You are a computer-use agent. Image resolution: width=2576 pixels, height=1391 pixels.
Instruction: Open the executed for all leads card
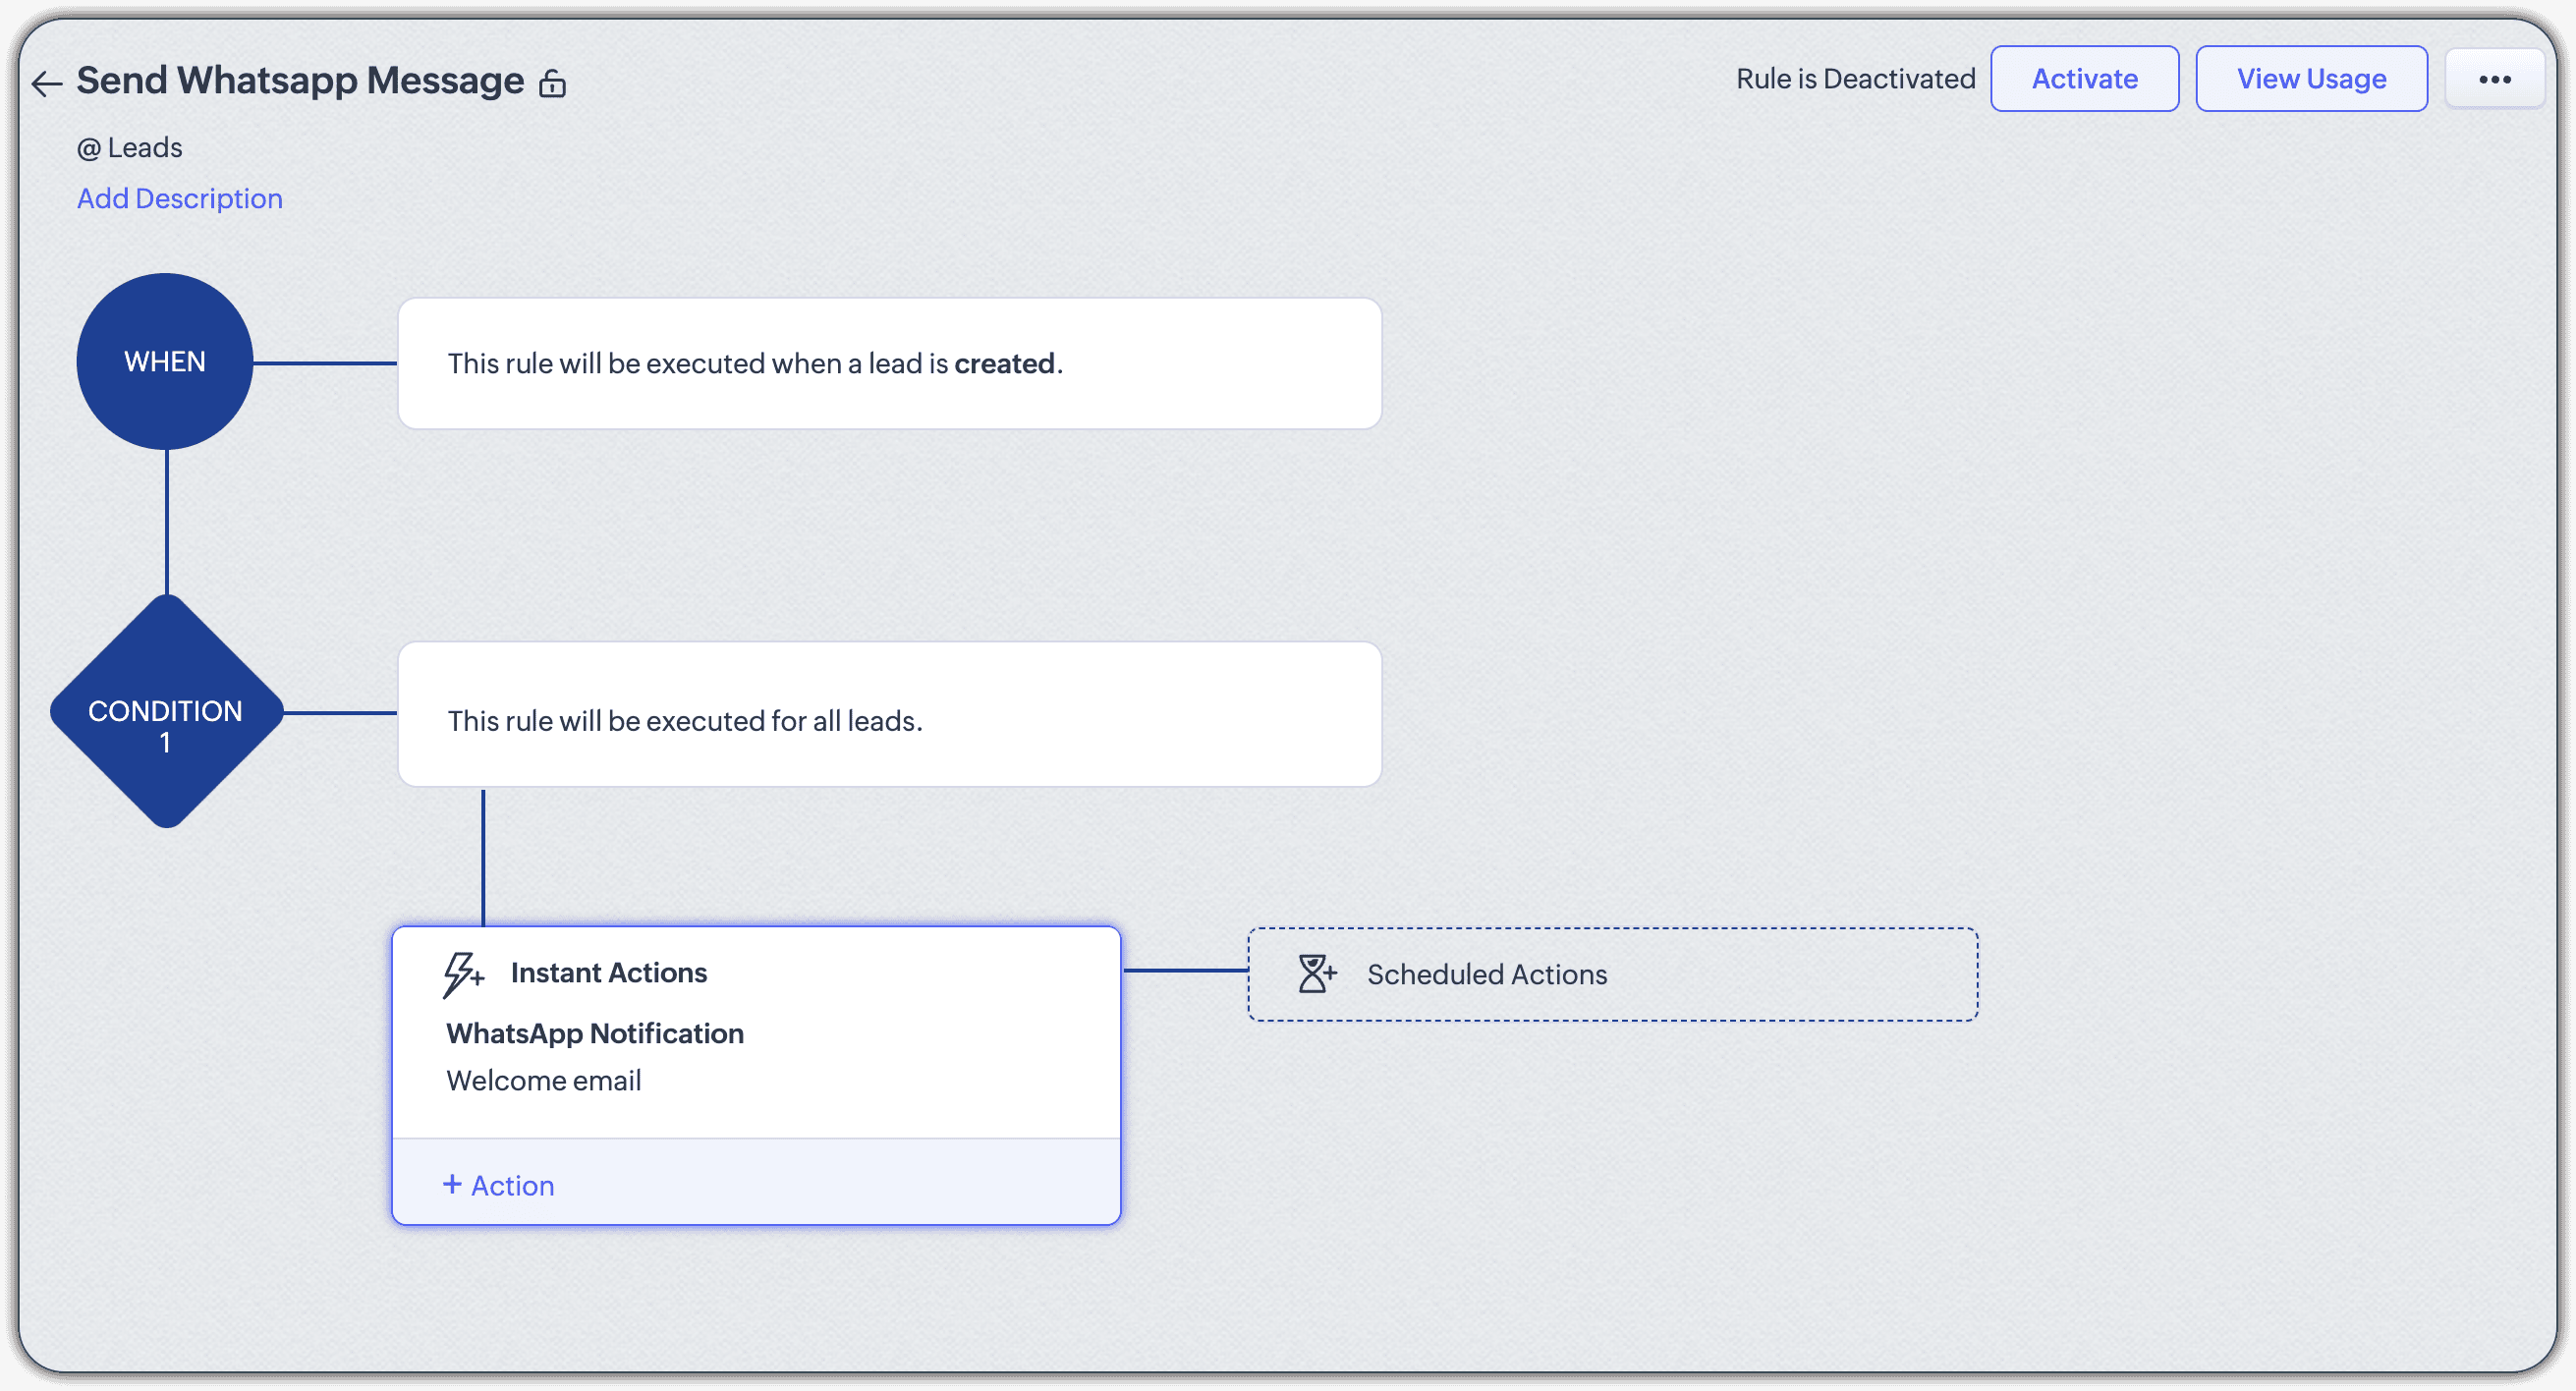pos(889,715)
